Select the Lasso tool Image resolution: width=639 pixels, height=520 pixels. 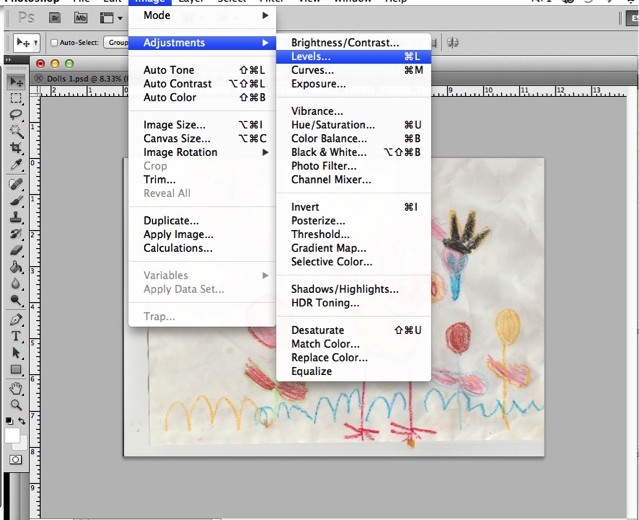(16, 115)
